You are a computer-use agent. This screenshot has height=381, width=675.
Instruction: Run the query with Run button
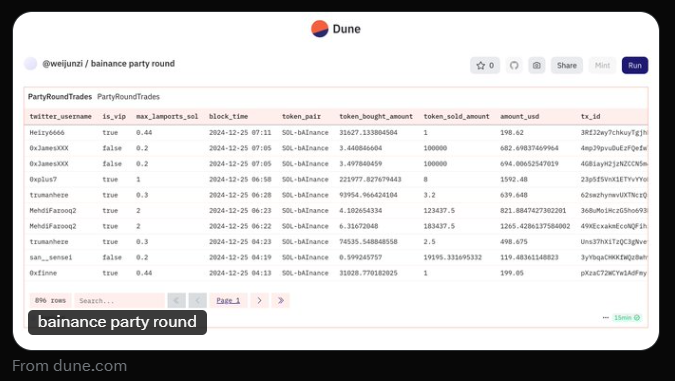[635, 65]
